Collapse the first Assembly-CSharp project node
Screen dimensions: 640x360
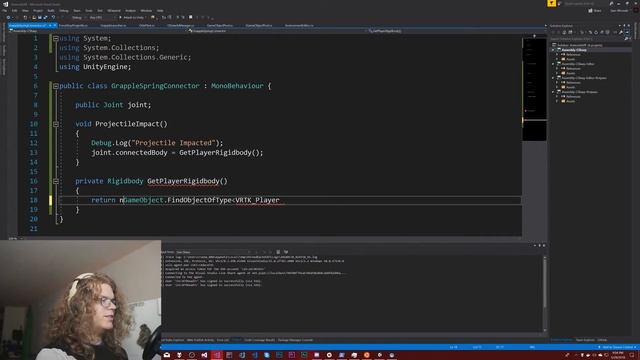click(553, 50)
